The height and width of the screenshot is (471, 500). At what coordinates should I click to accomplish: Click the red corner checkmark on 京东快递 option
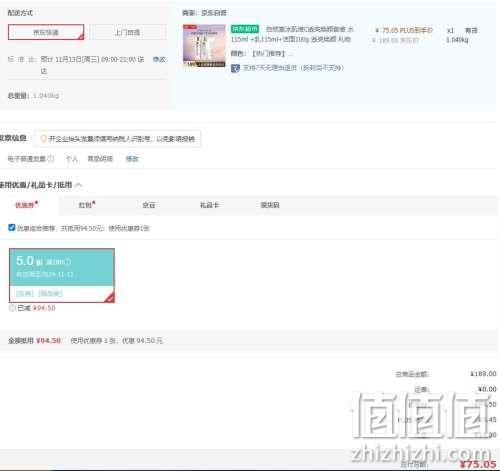tap(80, 36)
